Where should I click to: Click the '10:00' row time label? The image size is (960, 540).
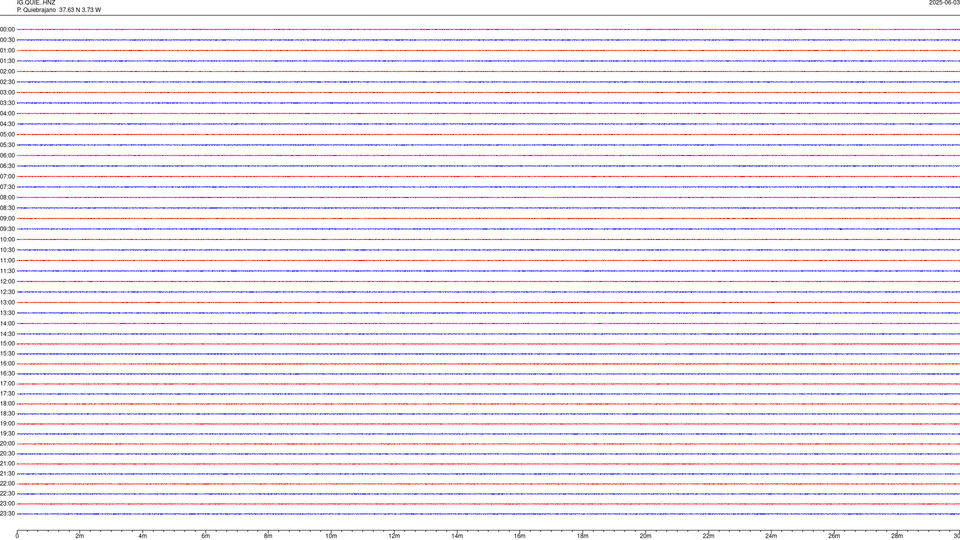click(x=7, y=239)
